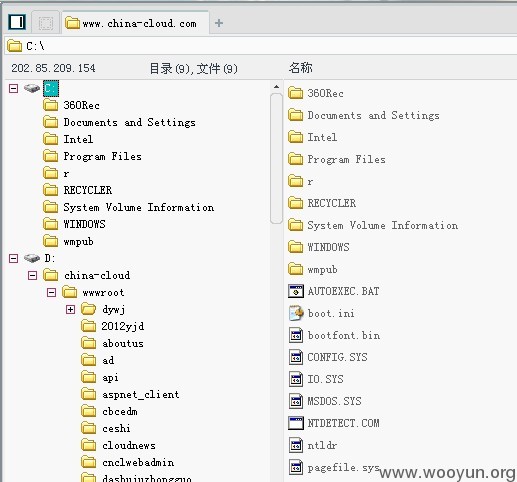Select the boot.ini file icon
Image resolution: width=517 pixels, height=482 pixels.
pos(296,313)
